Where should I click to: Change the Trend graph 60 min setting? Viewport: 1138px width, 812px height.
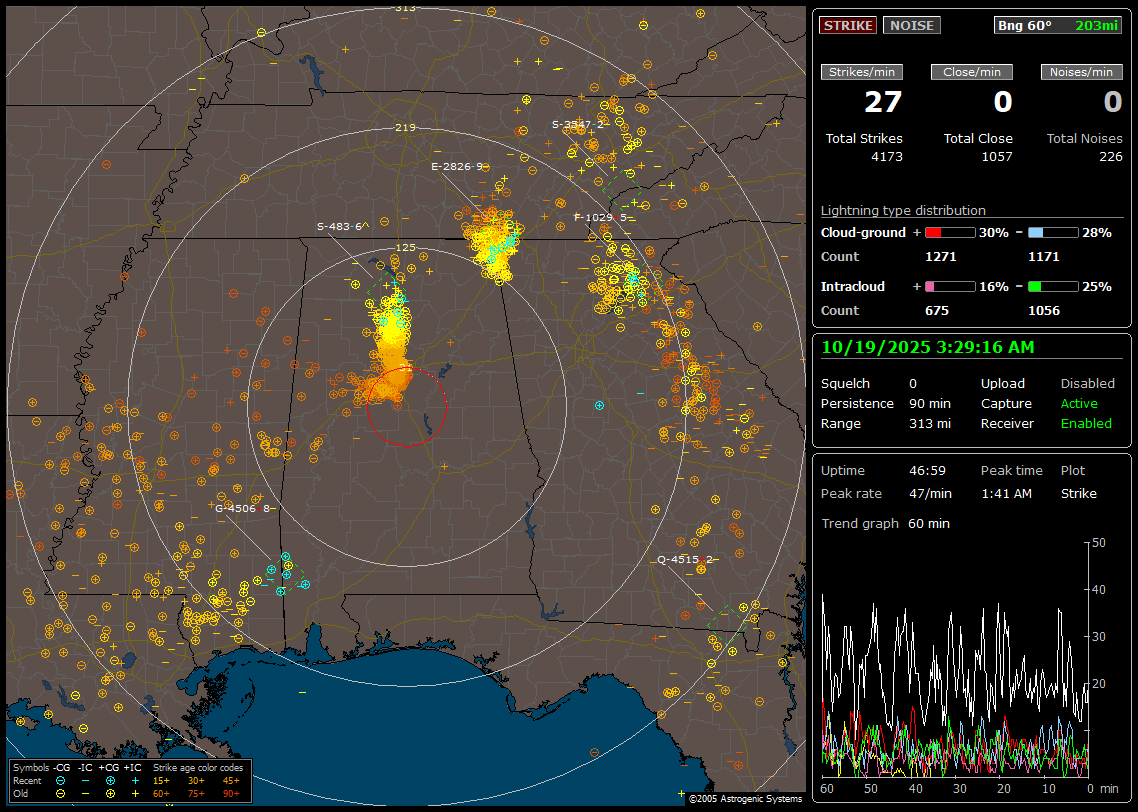[928, 524]
